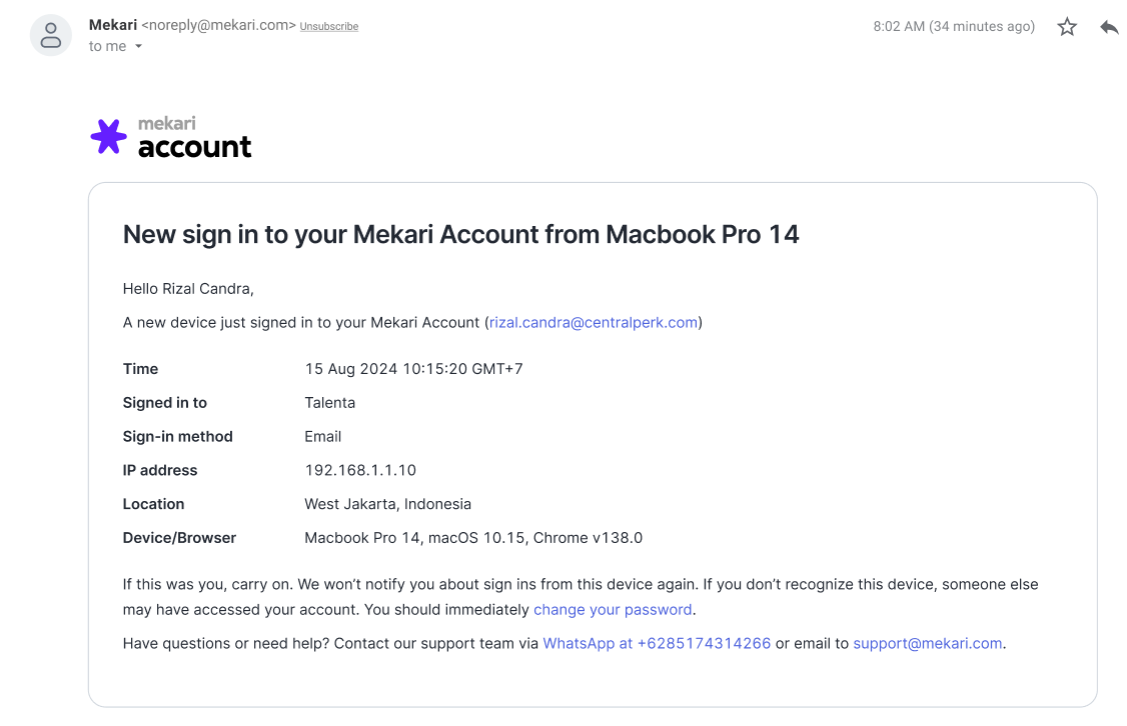Click the "account" wordmark in header
This screenshot has height=726, width=1127.
195,147
